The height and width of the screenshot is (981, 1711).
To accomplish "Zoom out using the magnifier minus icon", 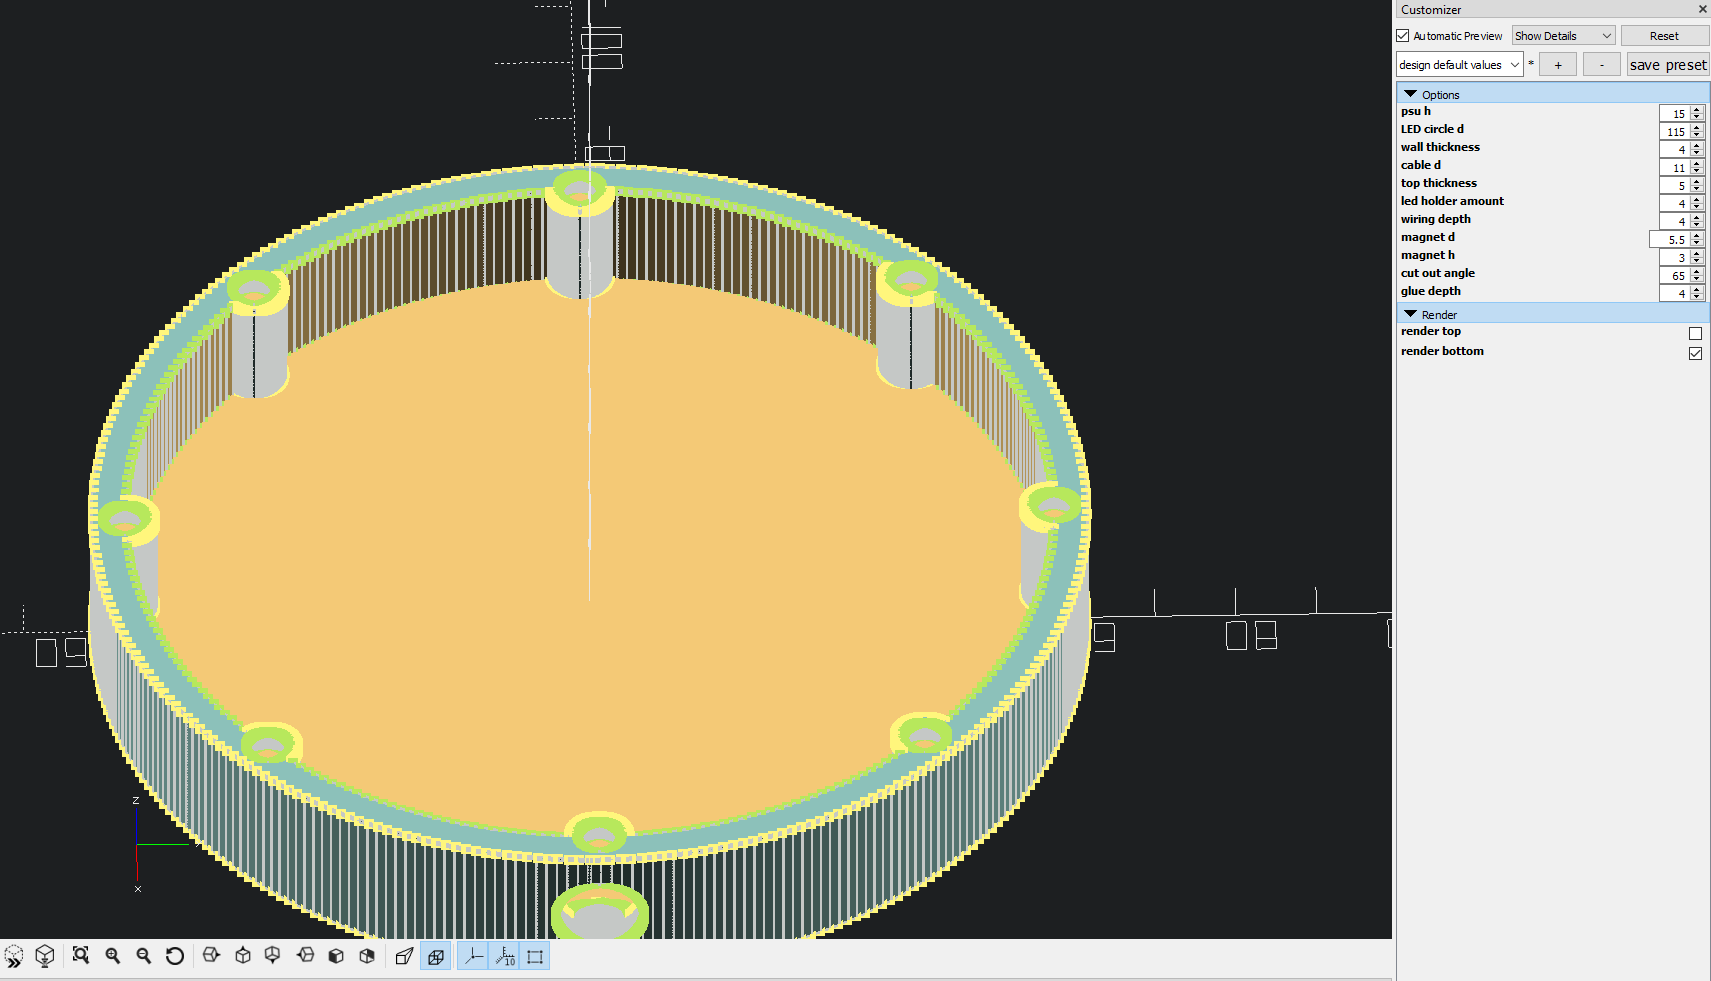I will (x=144, y=956).
